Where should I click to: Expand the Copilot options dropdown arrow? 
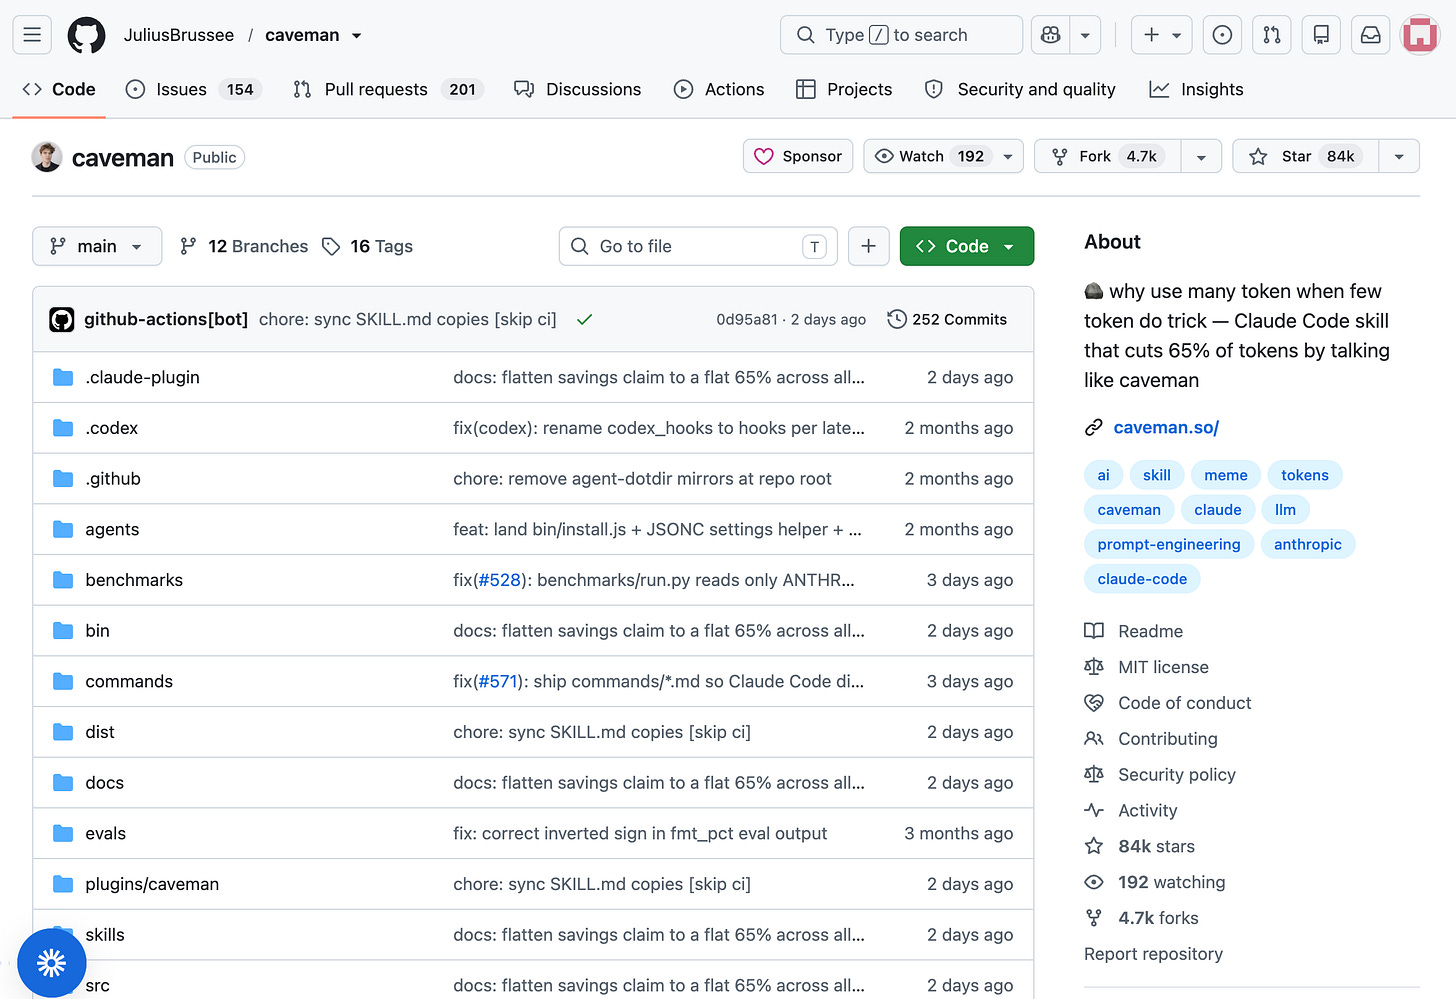pyautogui.click(x=1085, y=35)
